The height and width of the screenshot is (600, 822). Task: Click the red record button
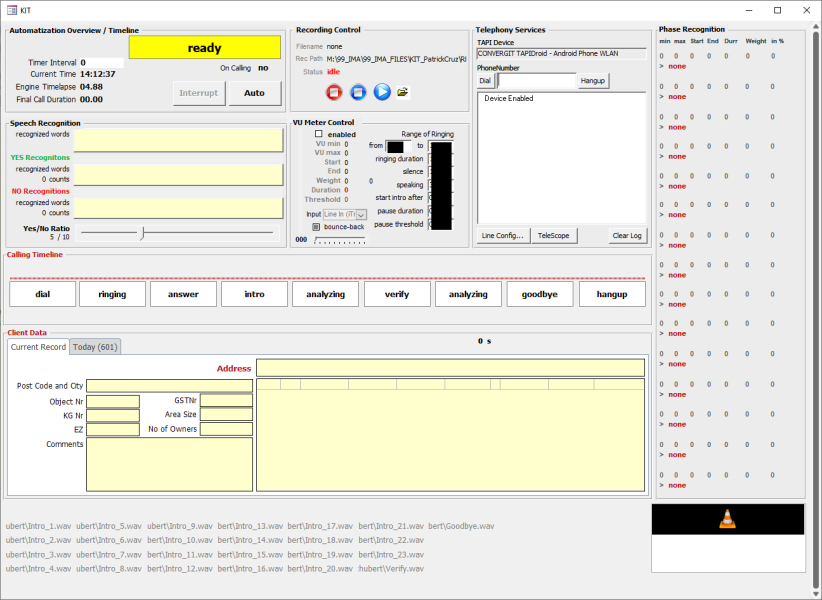click(334, 92)
